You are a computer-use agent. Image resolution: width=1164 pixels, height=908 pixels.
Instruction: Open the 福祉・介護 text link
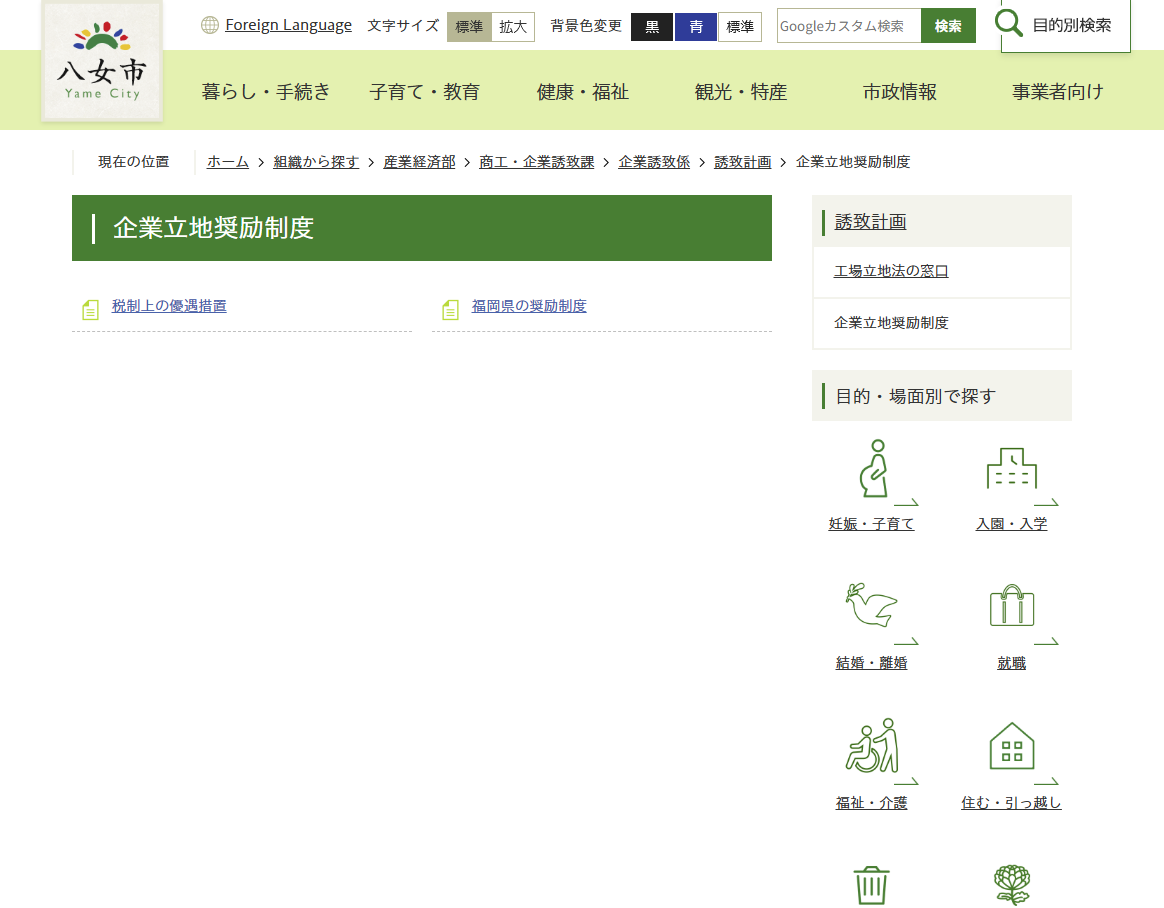[872, 803]
